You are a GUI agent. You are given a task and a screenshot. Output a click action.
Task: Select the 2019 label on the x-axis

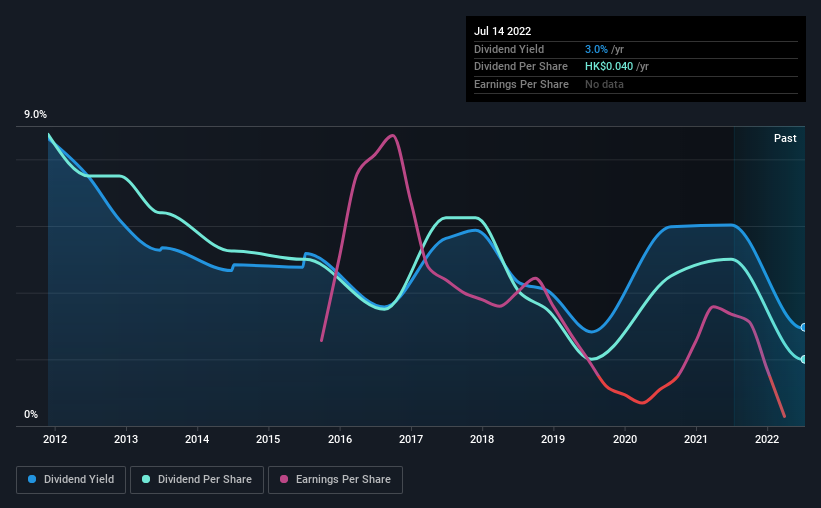pyautogui.click(x=553, y=439)
